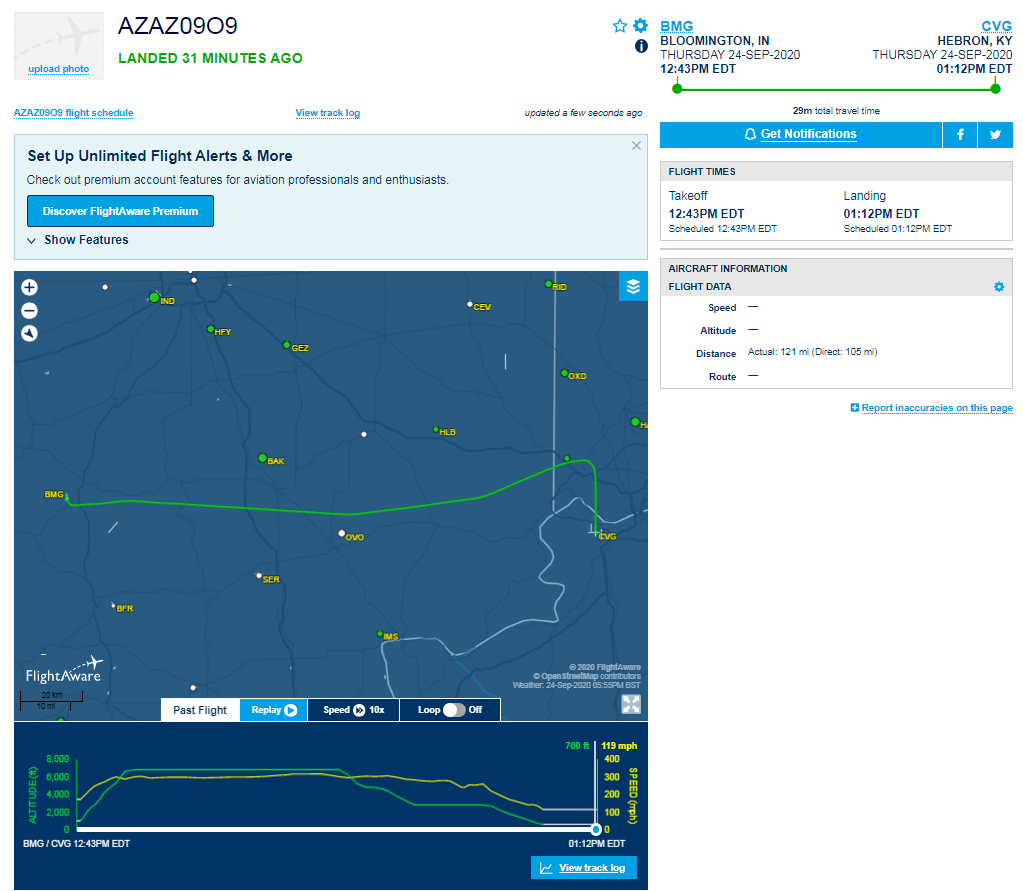Select the Past Flight tab
The image size is (1023, 891).
pos(200,710)
